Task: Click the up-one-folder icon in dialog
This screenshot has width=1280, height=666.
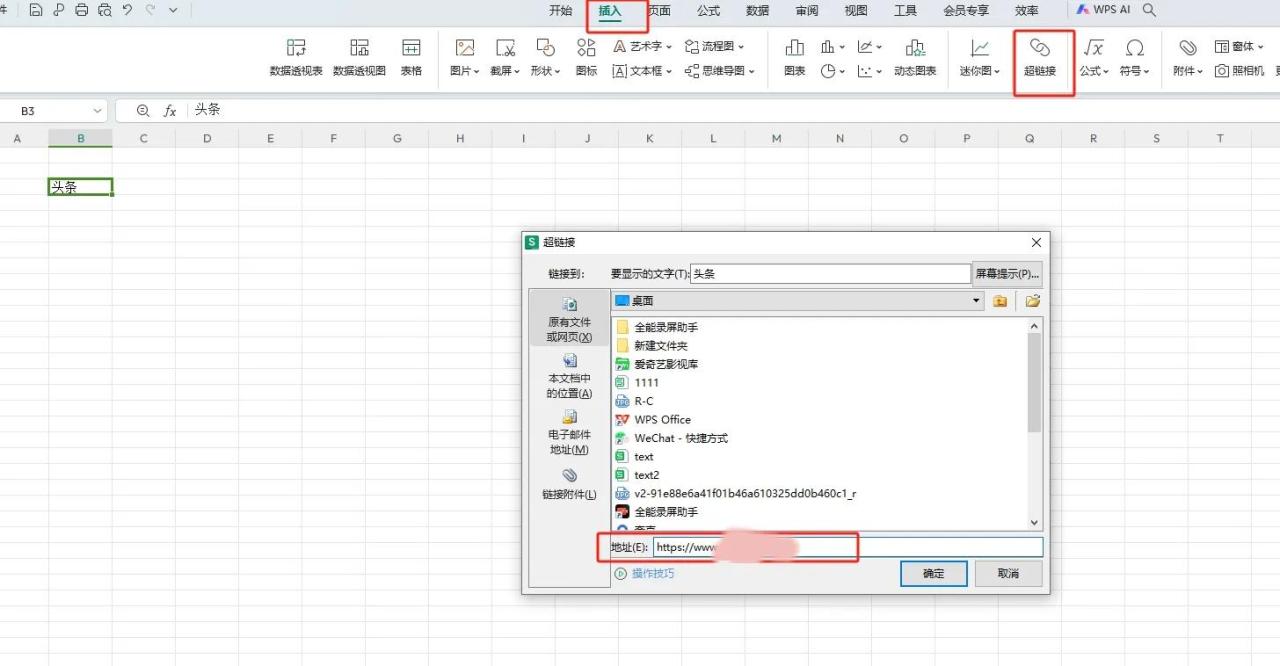Action: coord(1000,301)
